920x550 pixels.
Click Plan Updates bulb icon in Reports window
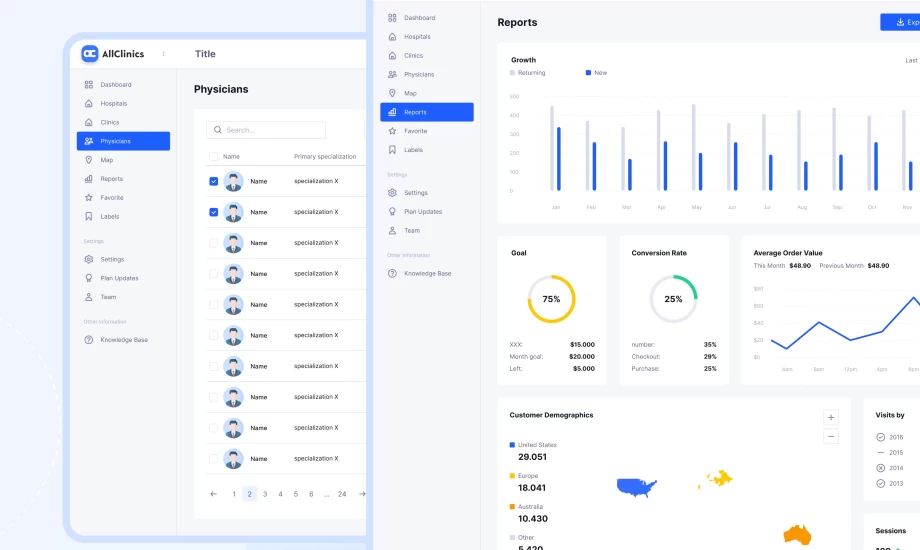tap(393, 211)
